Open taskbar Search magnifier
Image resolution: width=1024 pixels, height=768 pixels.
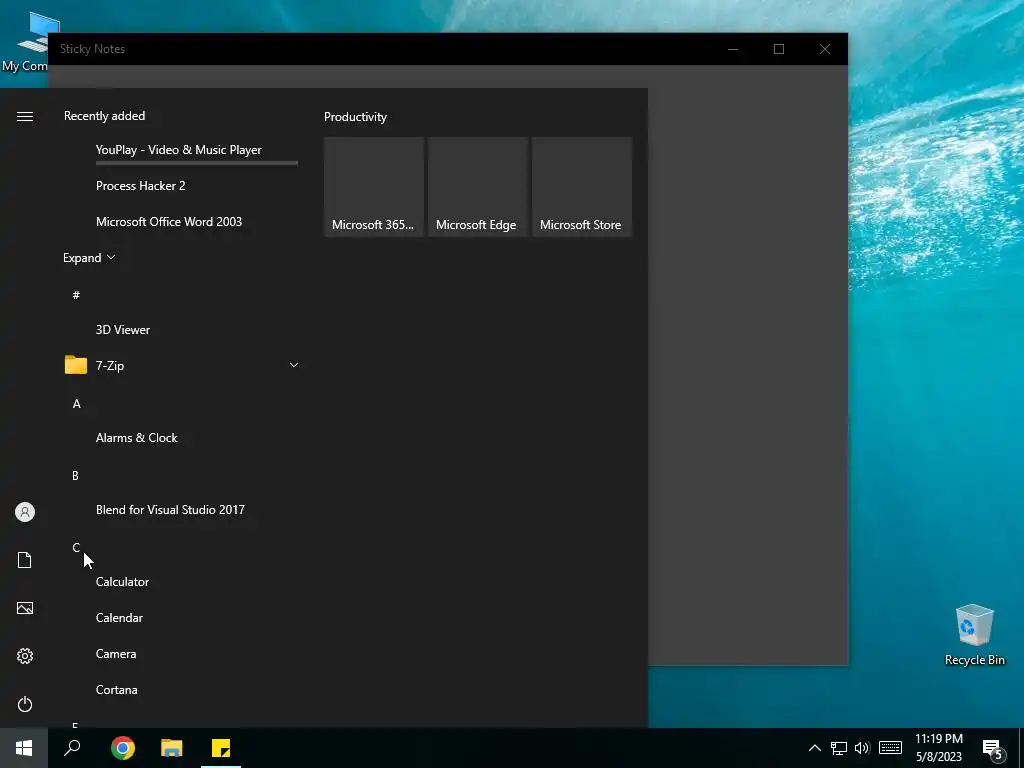point(72,748)
